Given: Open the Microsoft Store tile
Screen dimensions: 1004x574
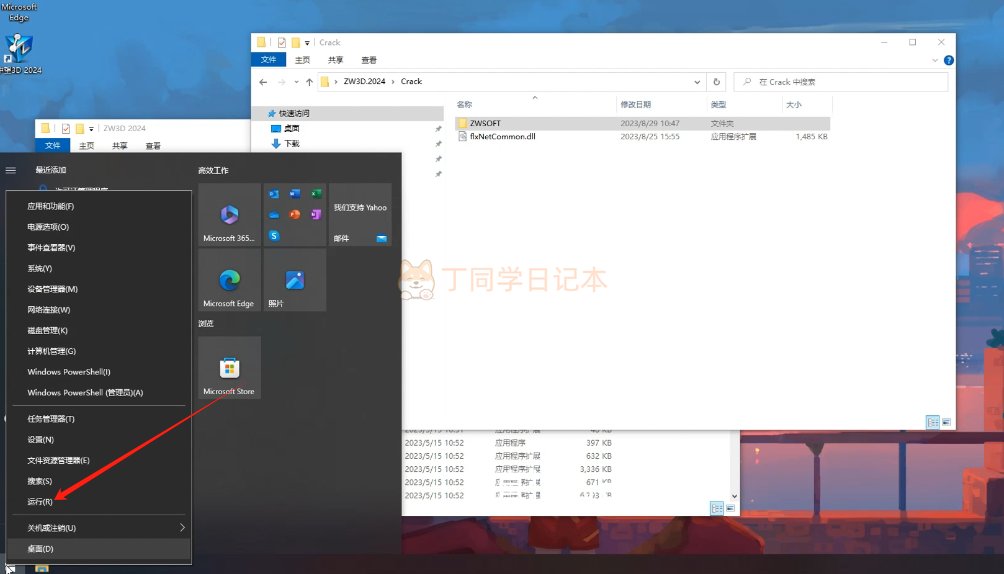Looking at the screenshot, I should pyautogui.click(x=229, y=368).
